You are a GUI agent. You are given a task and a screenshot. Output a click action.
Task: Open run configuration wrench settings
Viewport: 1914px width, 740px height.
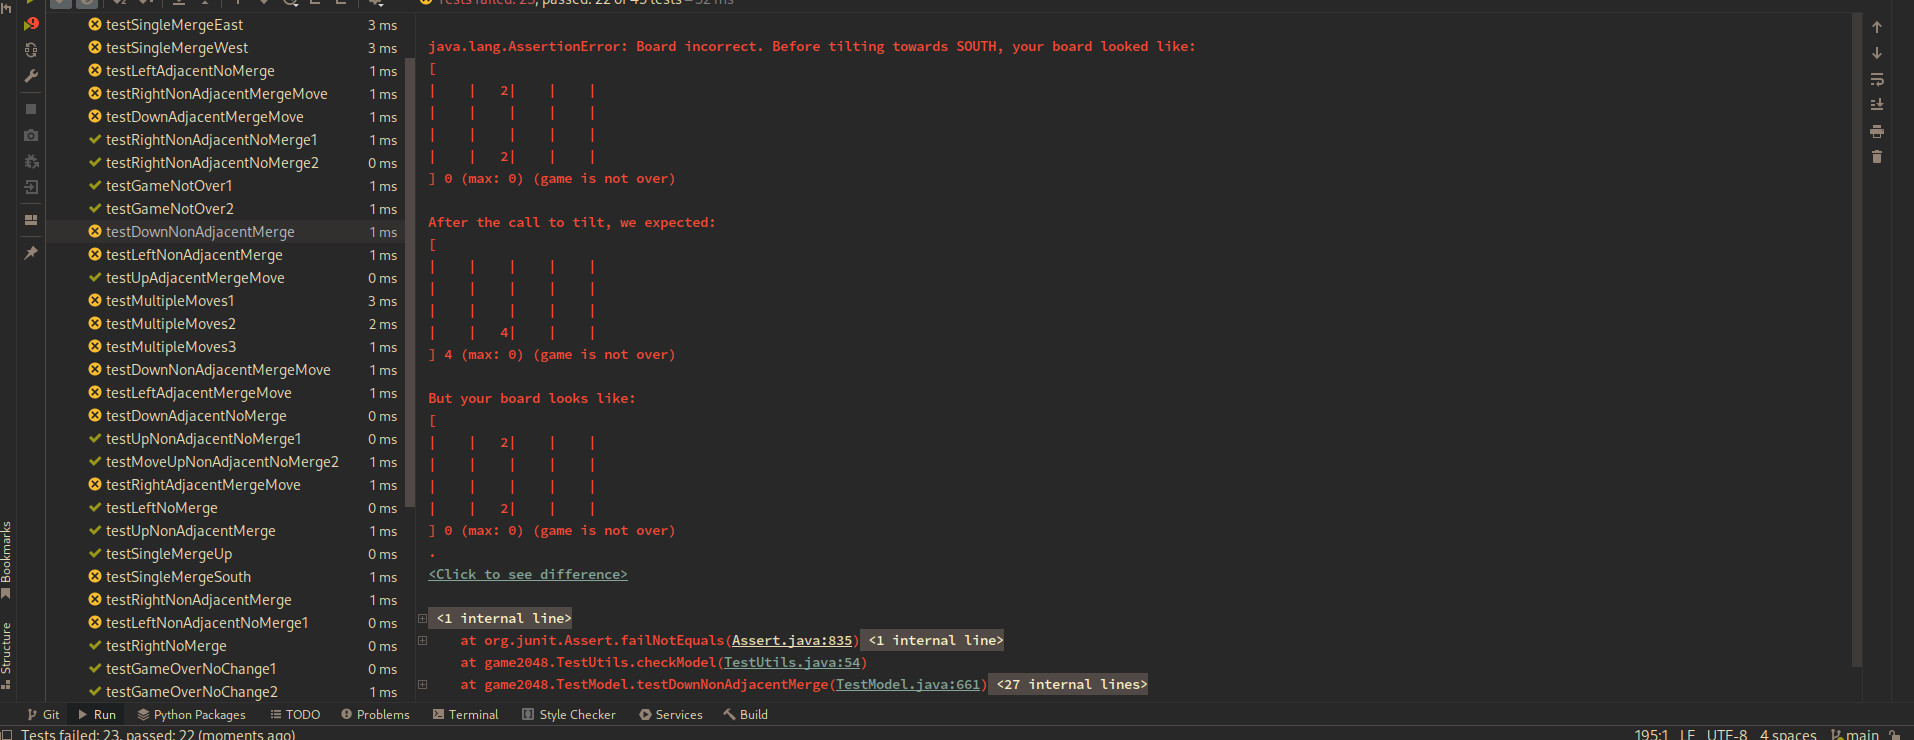pos(31,76)
